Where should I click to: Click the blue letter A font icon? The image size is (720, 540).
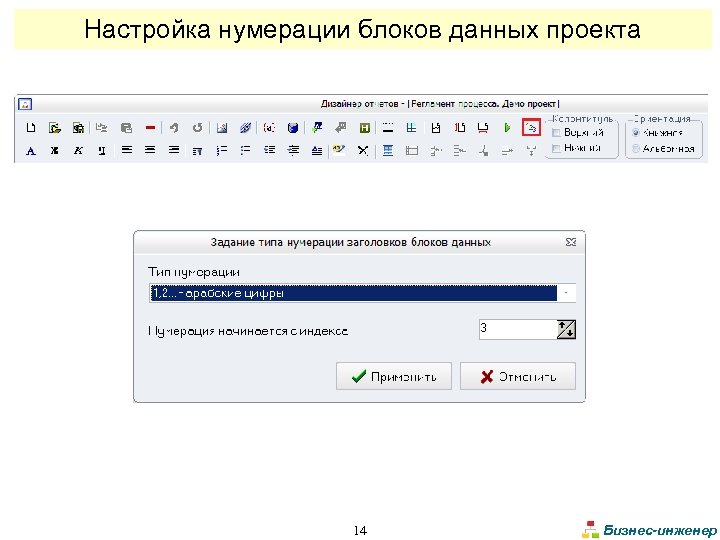(31, 151)
